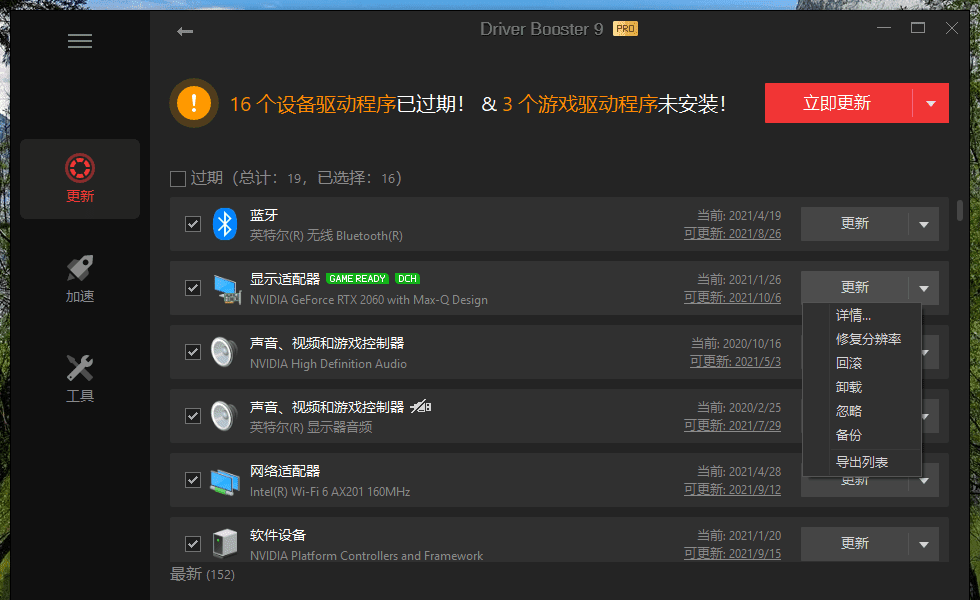Collapse the 显示适配器 row dropdown arrow
This screenshot has width=980, height=600.
tap(924, 288)
